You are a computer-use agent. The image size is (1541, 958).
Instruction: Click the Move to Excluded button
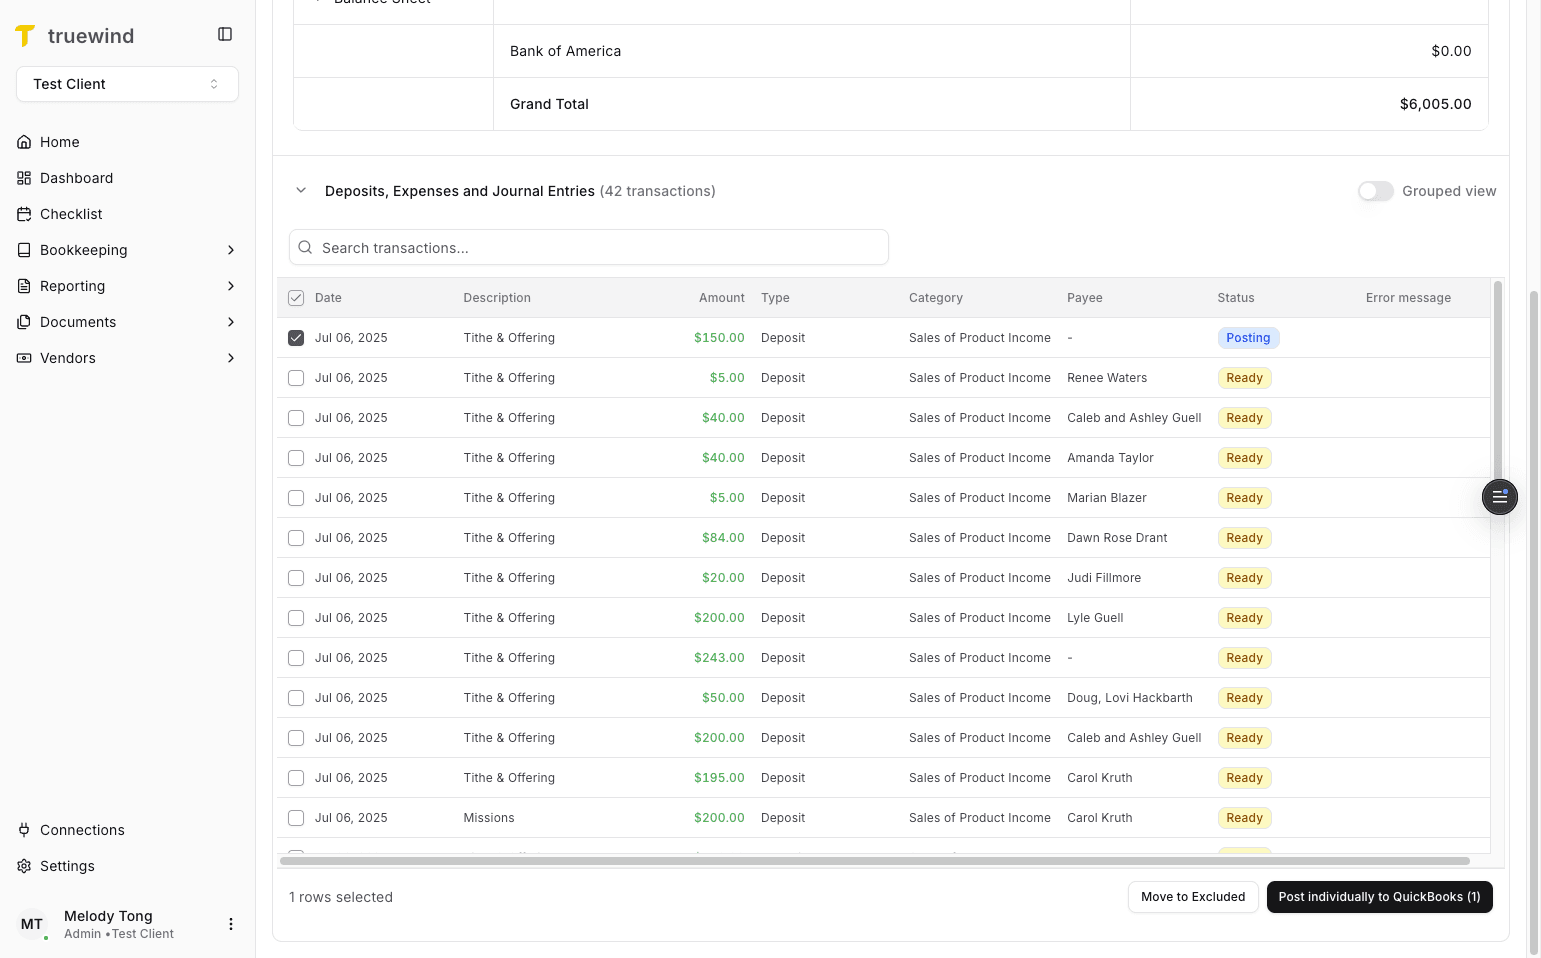(1193, 897)
